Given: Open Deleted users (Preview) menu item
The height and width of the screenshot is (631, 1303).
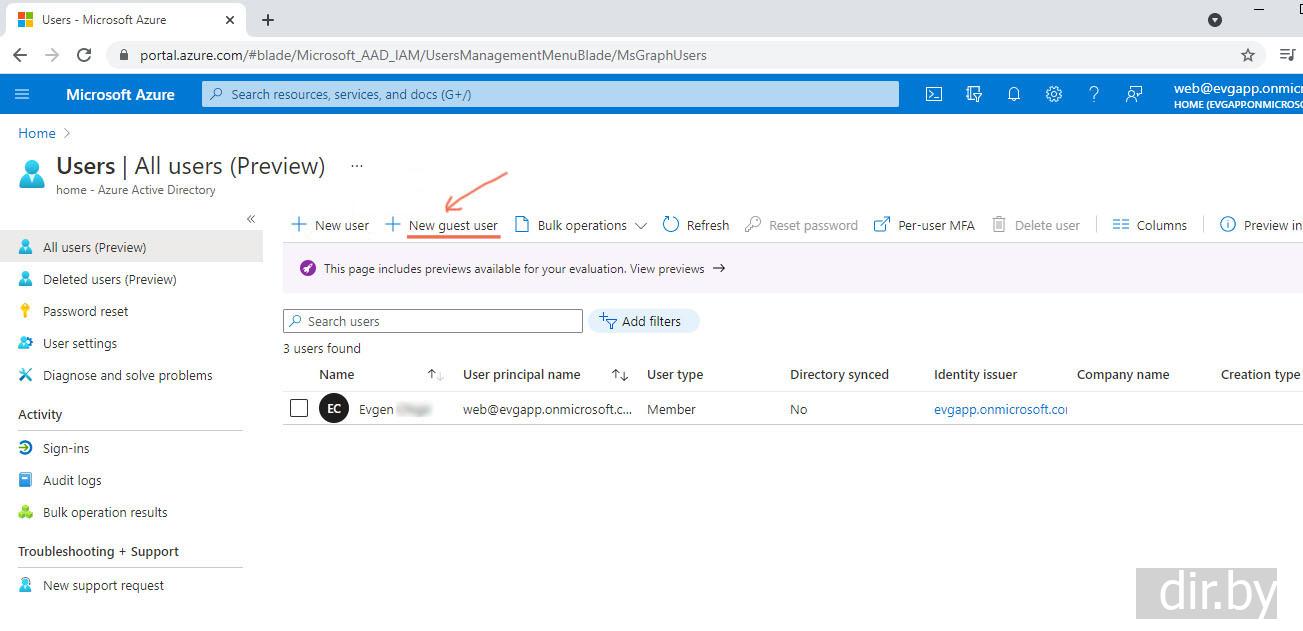Looking at the screenshot, I should [x=109, y=279].
